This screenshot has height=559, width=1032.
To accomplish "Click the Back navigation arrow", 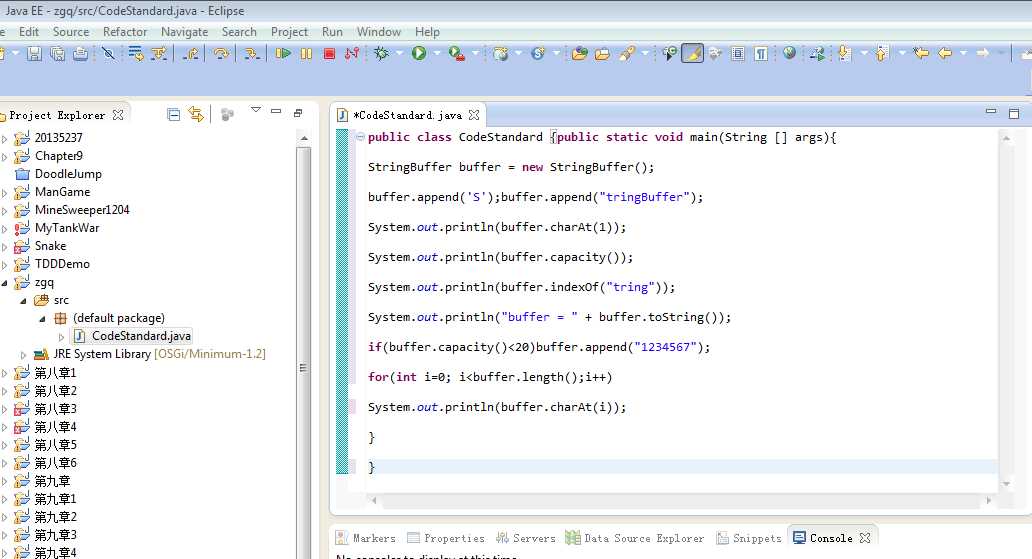I will coord(945,53).
